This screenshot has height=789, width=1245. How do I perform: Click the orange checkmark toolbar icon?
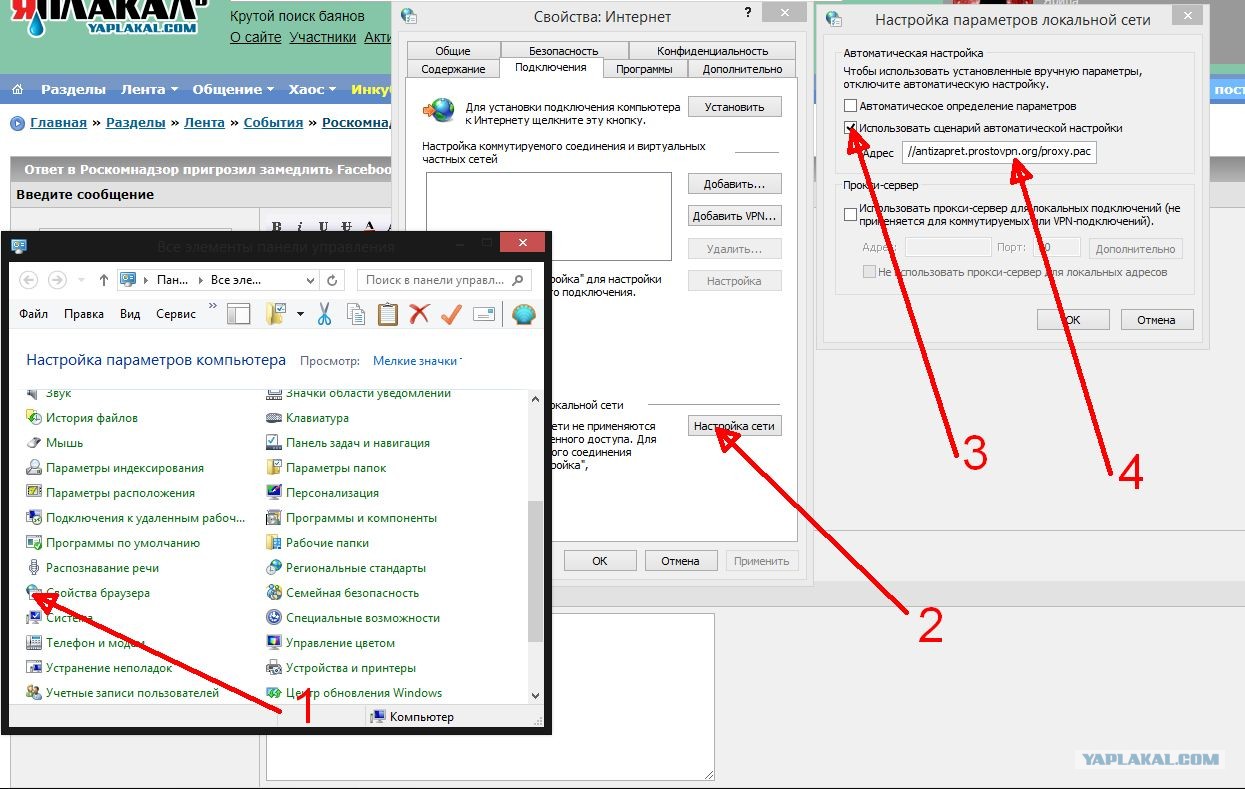pyautogui.click(x=451, y=314)
